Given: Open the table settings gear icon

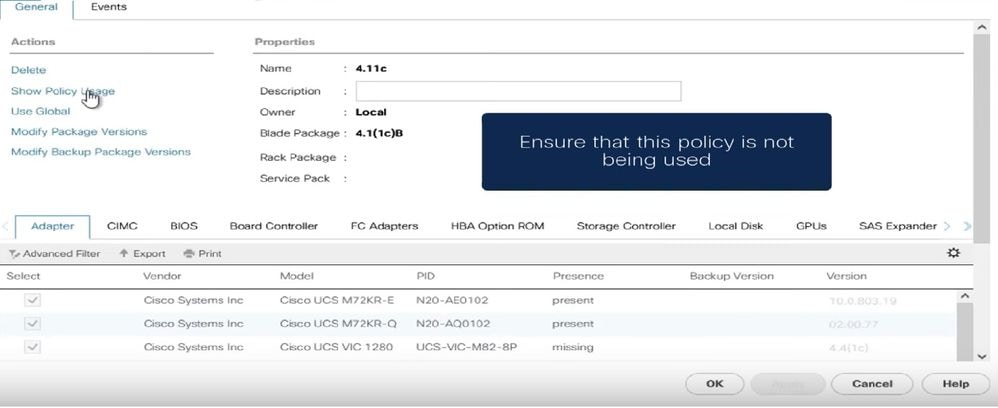Looking at the screenshot, I should pyautogui.click(x=953, y=253).
